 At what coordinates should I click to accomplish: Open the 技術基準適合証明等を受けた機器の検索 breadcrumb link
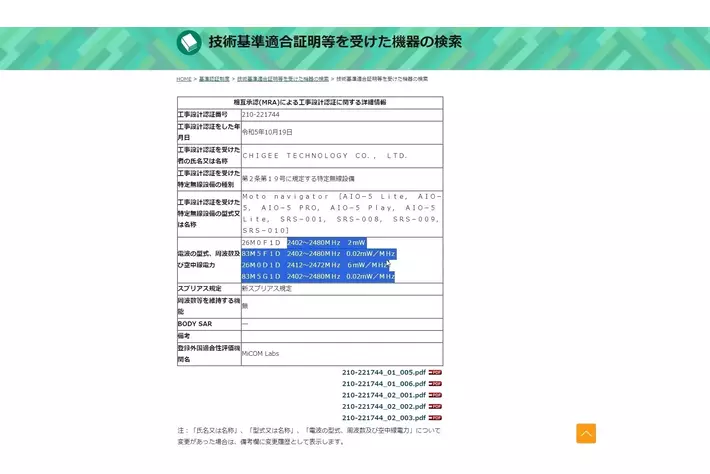[282, 79]
